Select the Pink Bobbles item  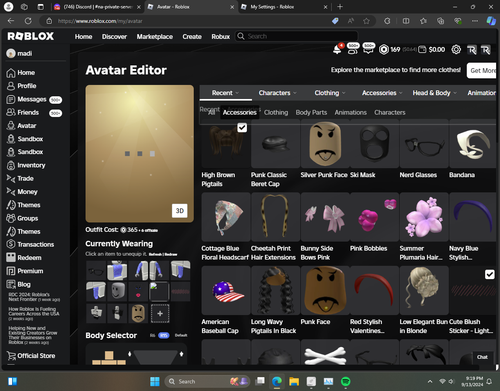point(375,217)
